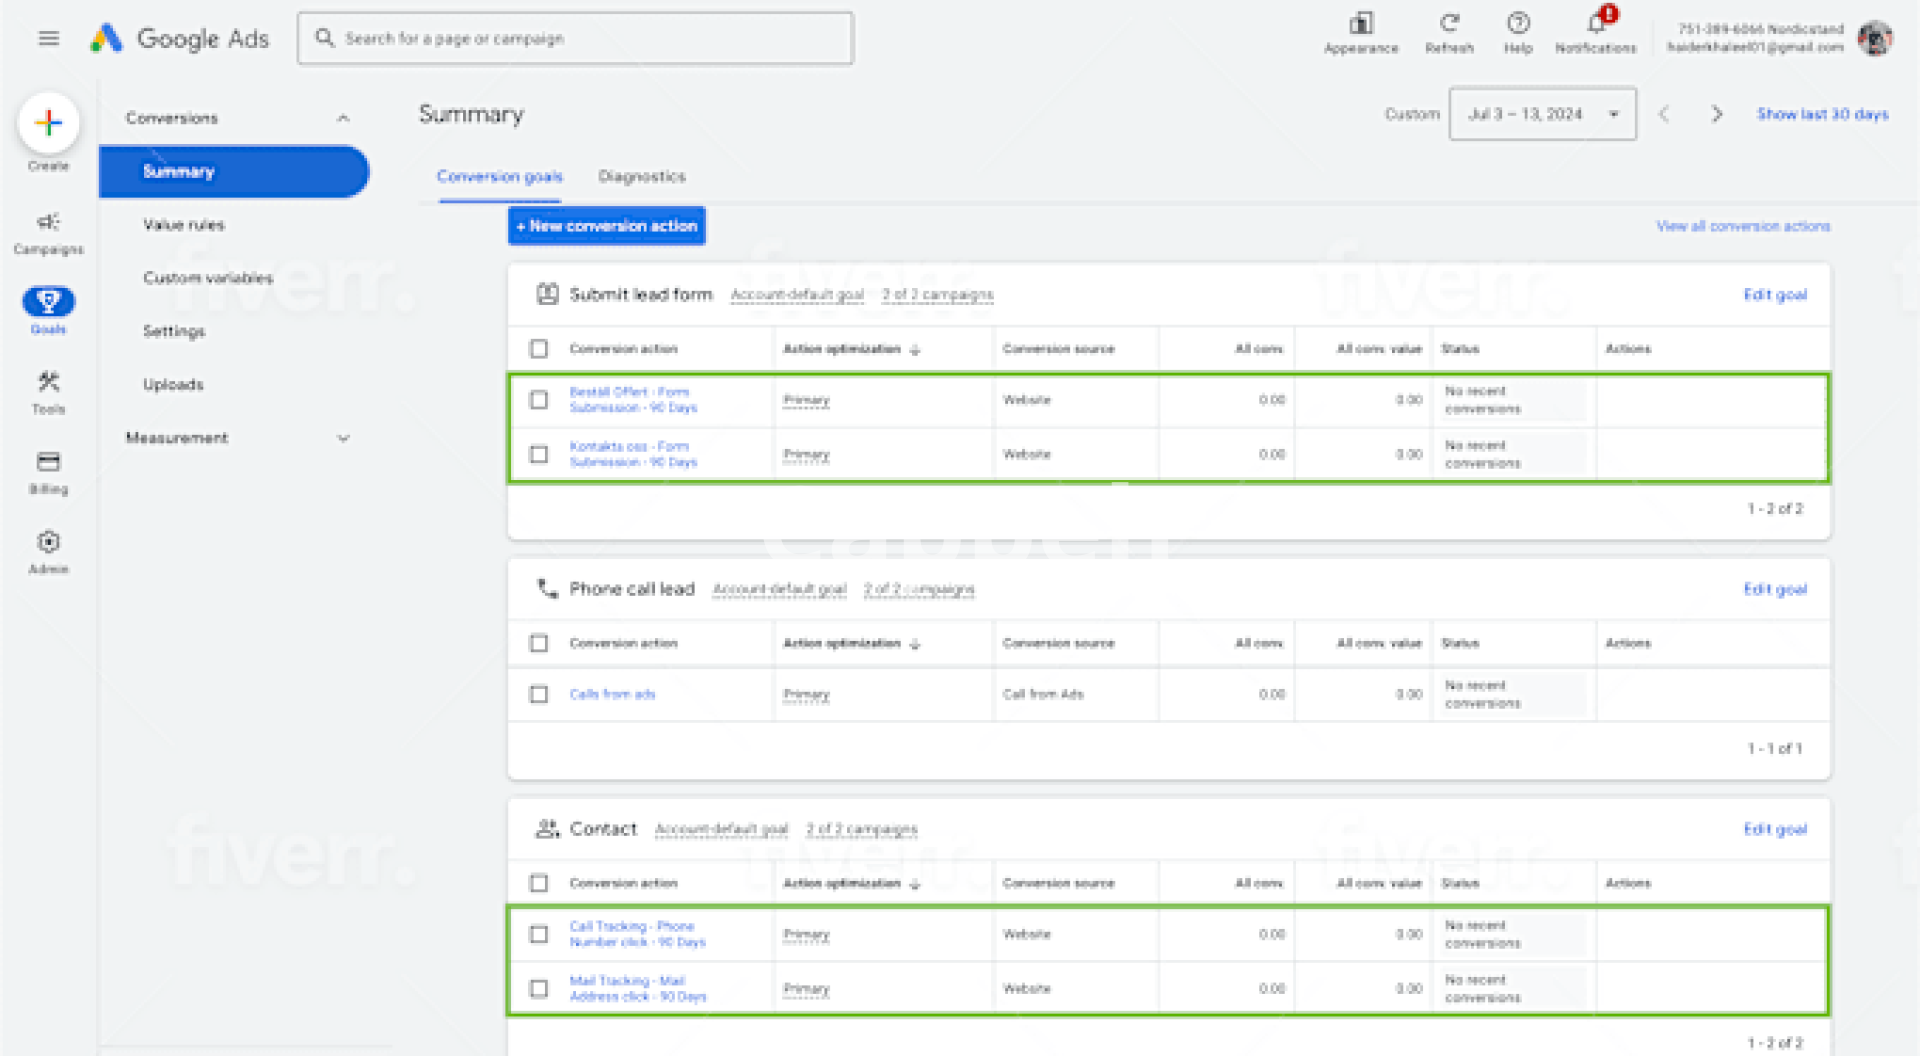This screenshot has height=1056, width=1920.
Task: Open the Admin gear icon
Action: (48, 551)
